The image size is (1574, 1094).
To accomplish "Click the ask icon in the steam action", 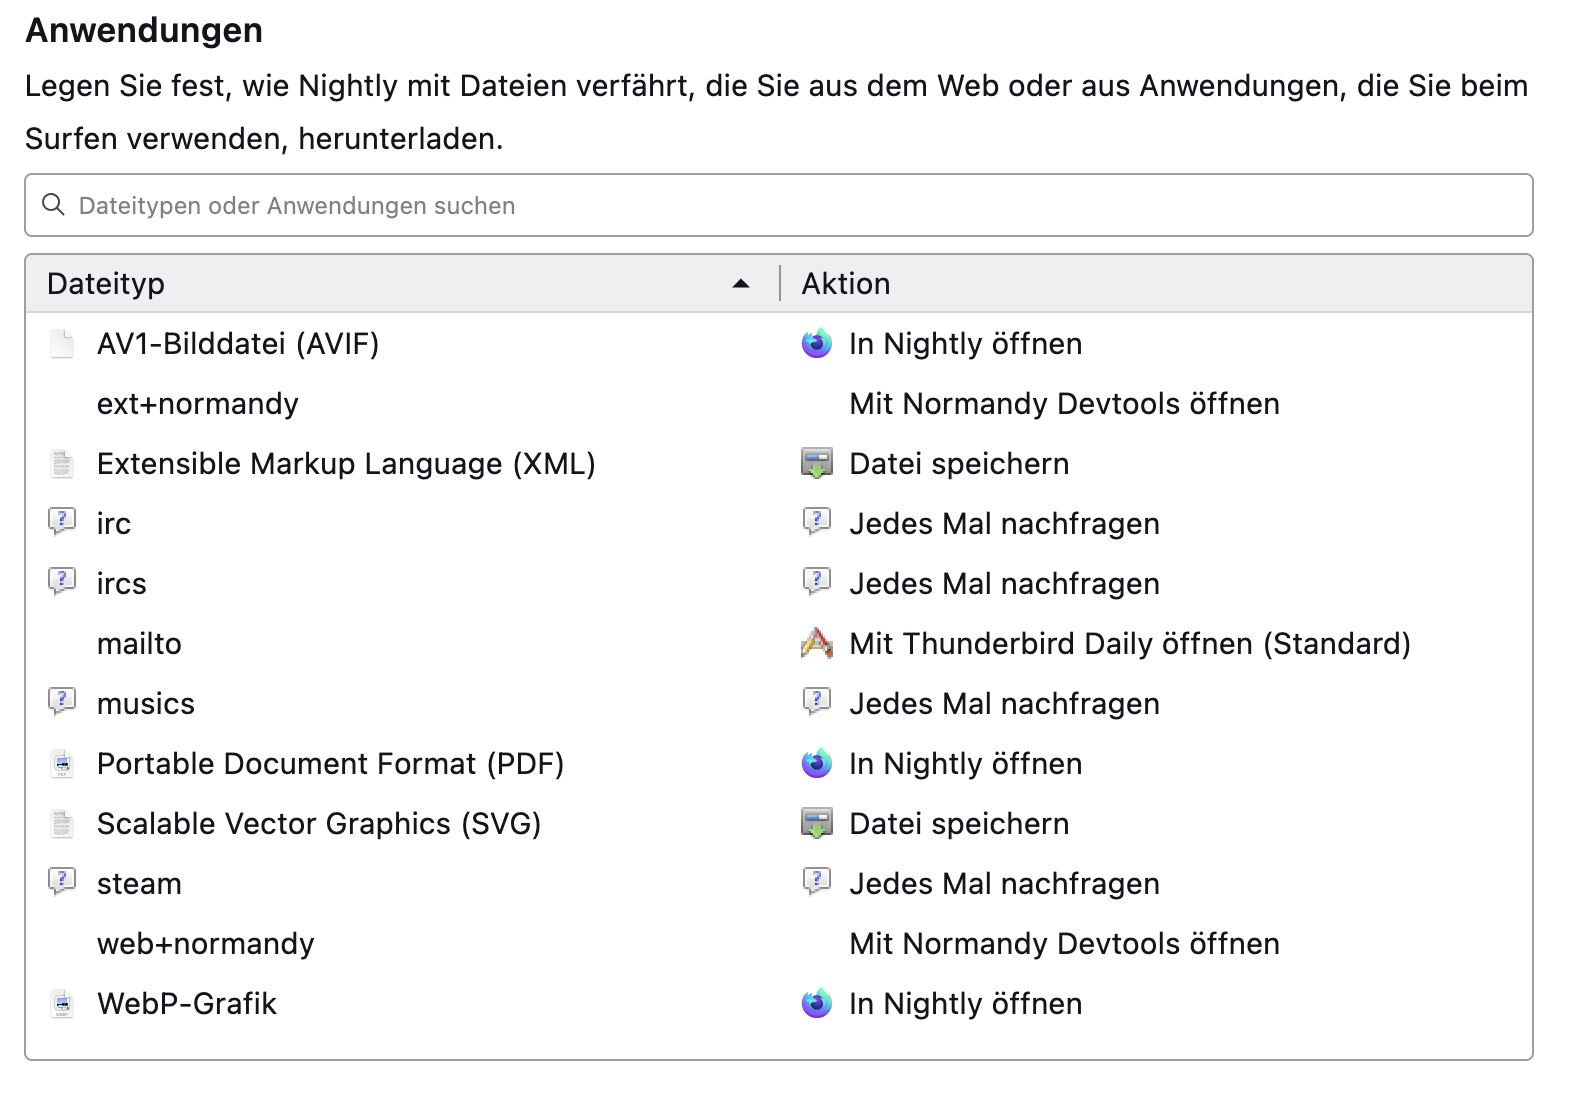I will 817,883.
